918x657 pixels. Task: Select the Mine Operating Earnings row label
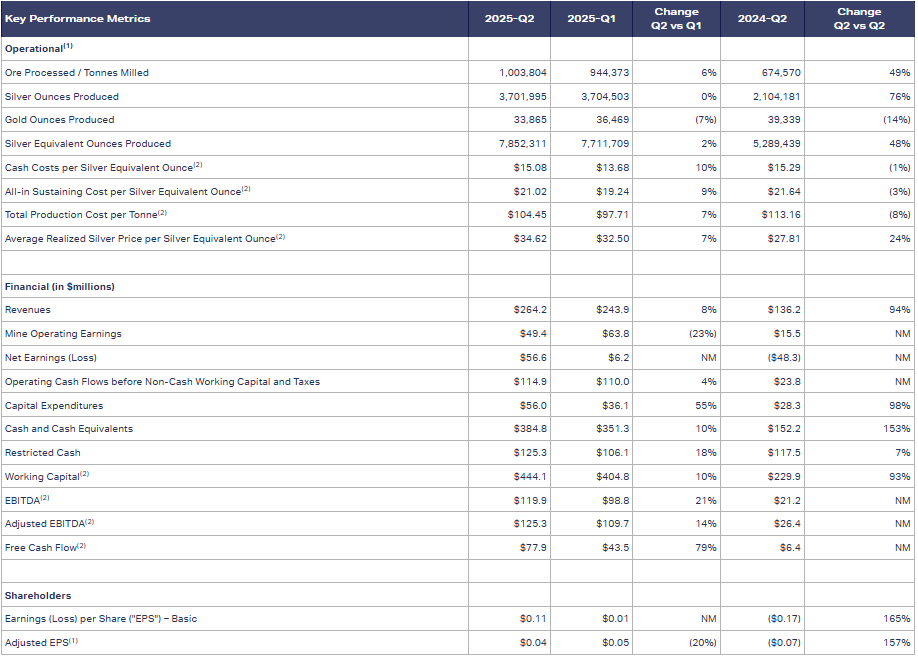point(63,334)
